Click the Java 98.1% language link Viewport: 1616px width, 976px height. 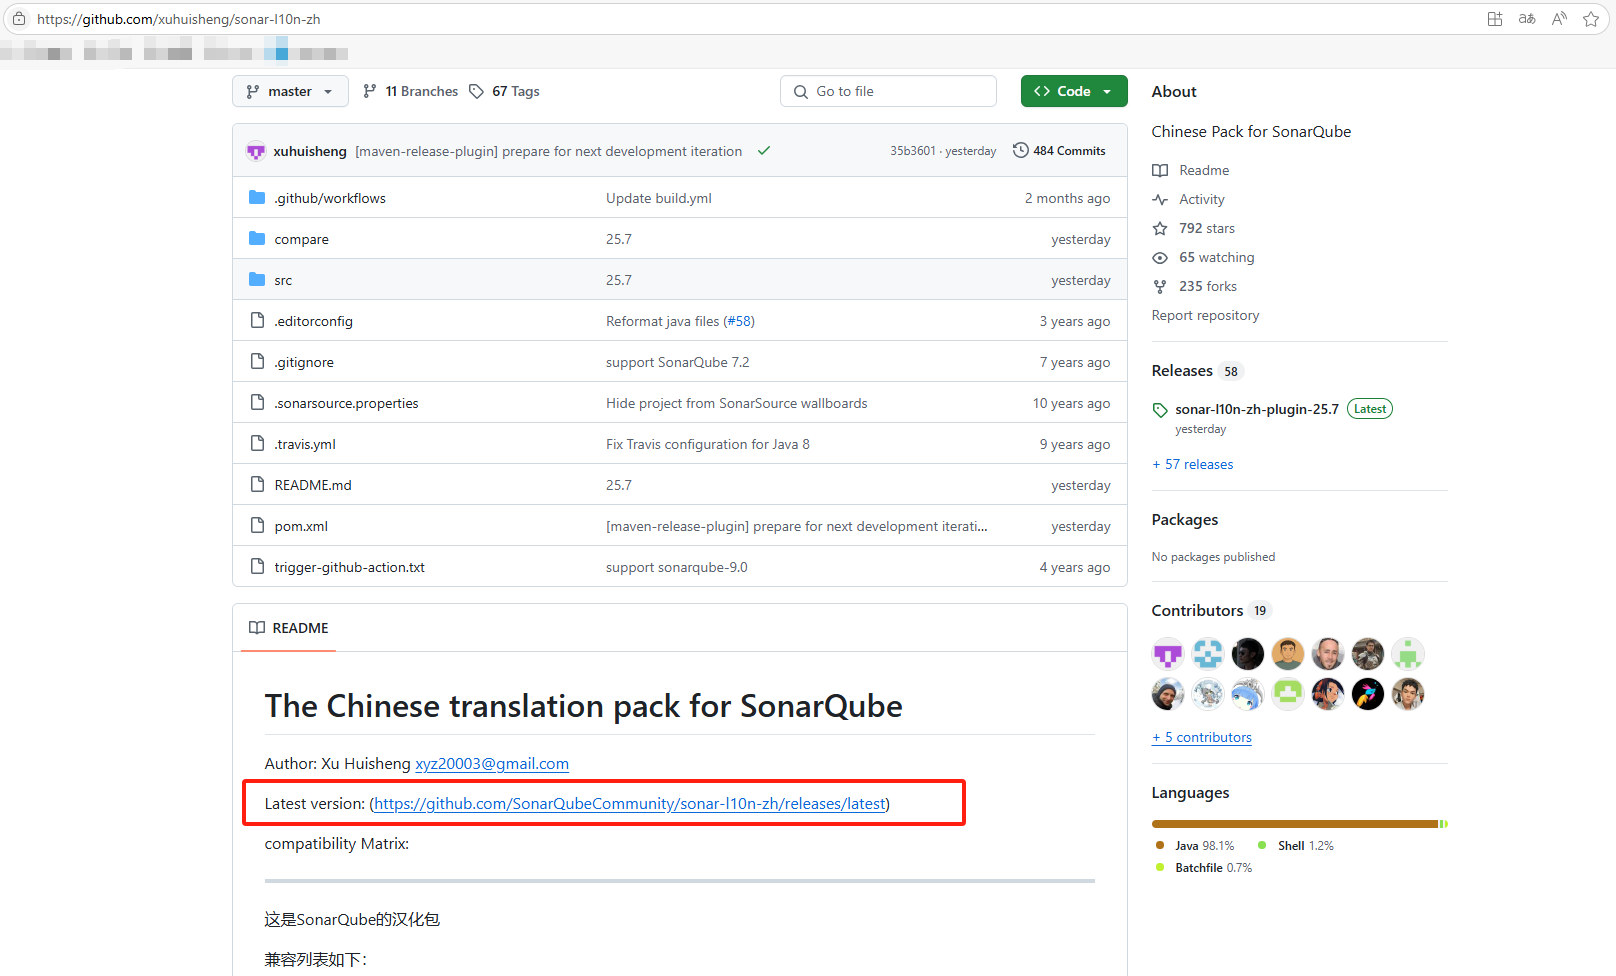pyautogui.click(x=1195, y=846)
